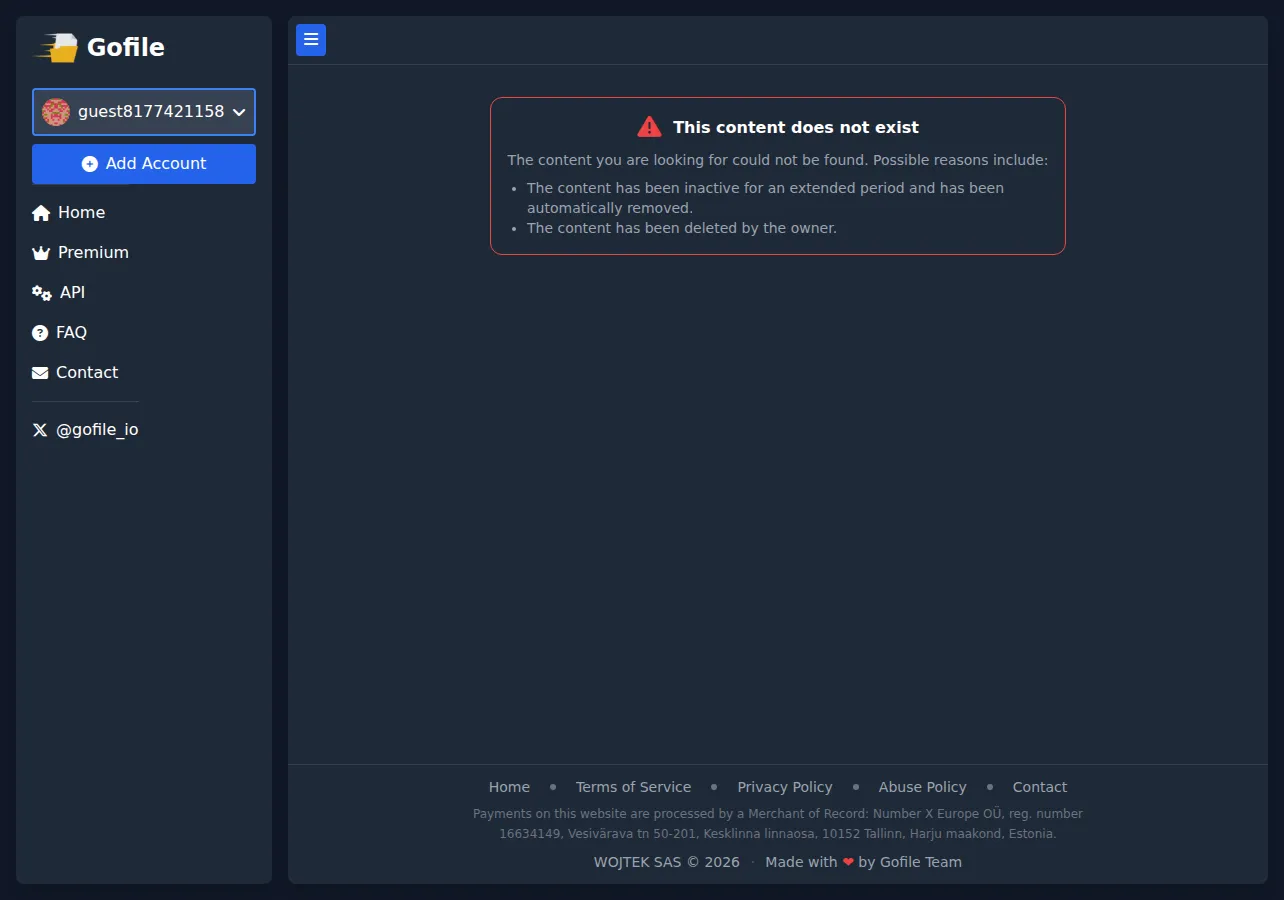Open the Premium sidebar menu item
This screenshot has width=1284, height=900.
80,253
